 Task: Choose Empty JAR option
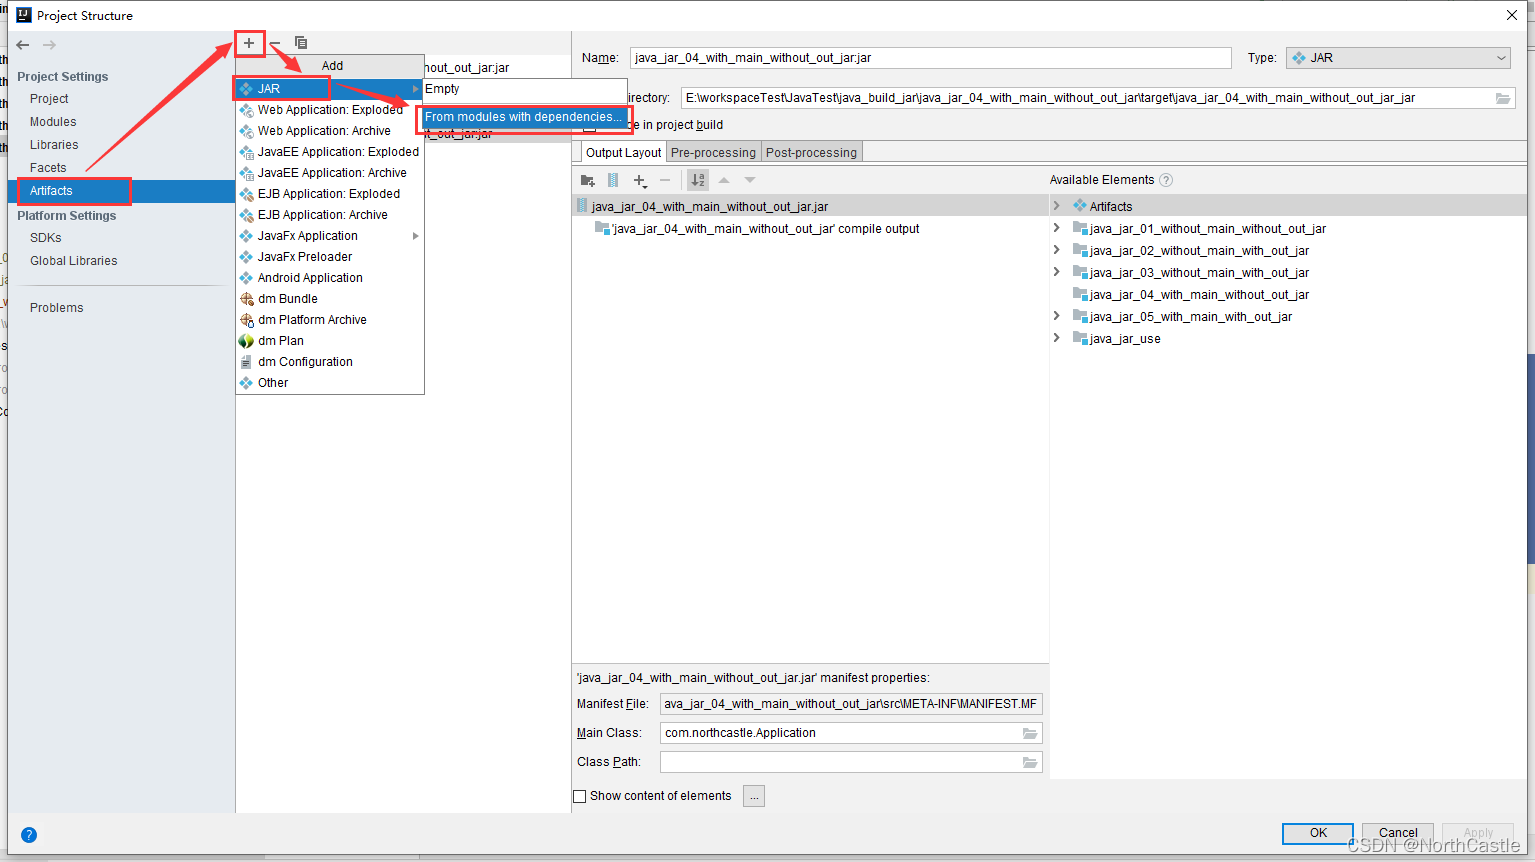[524, 89]
